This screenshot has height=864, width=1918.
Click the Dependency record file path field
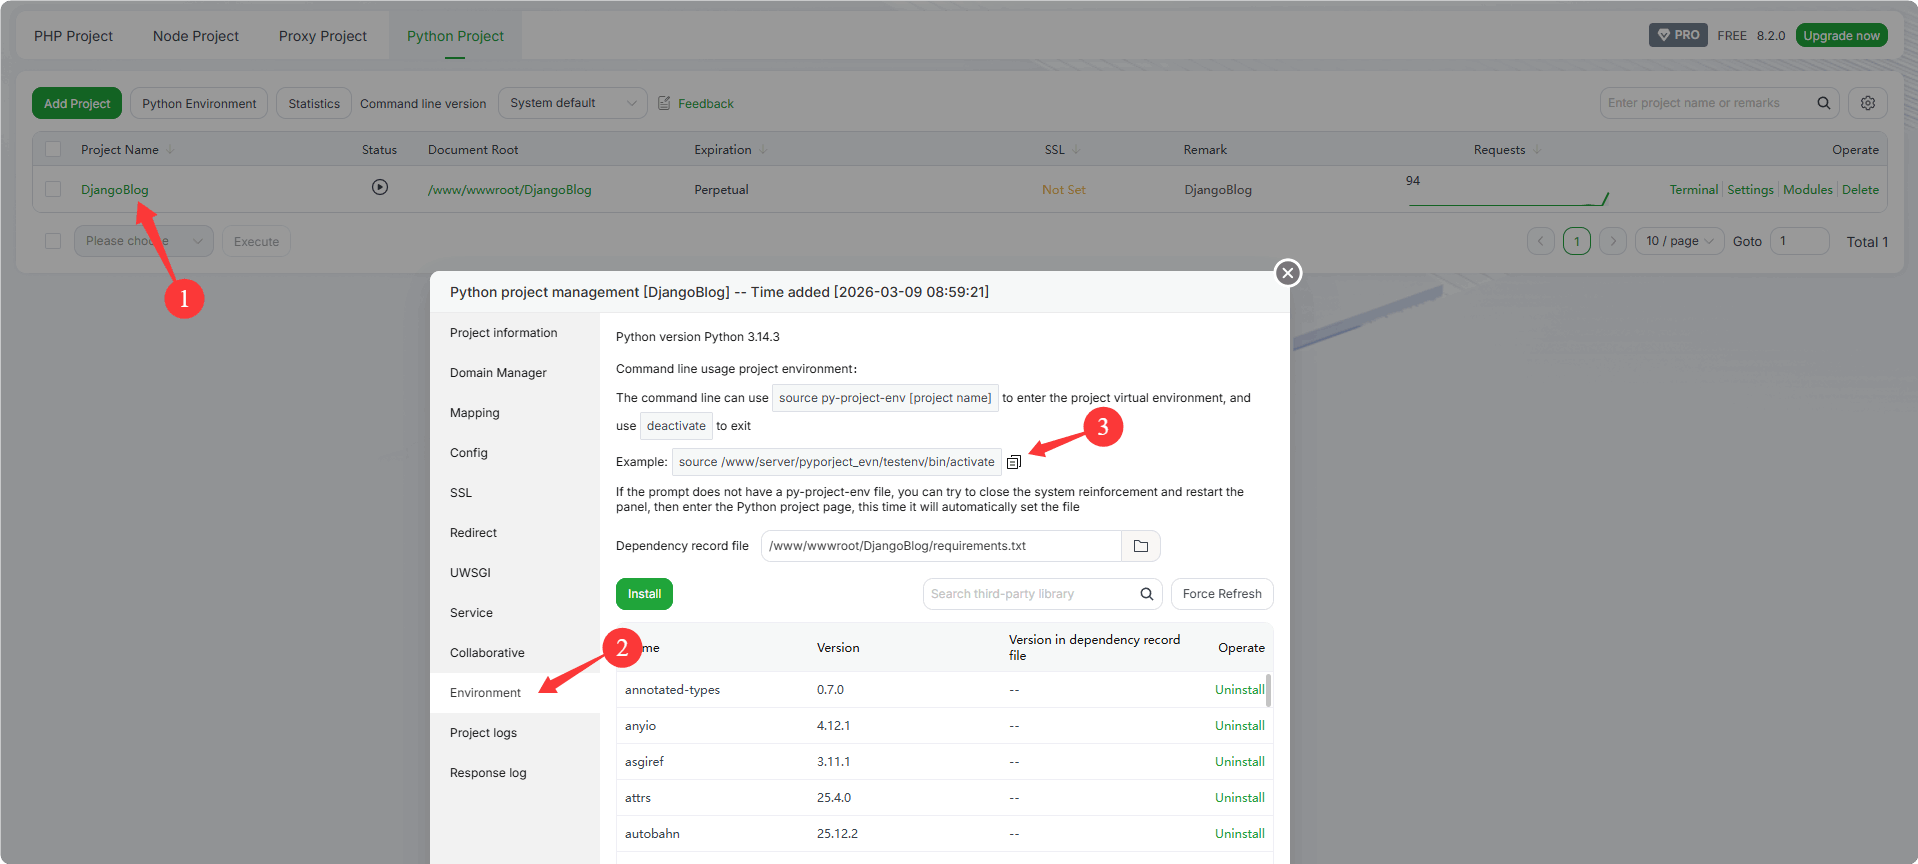pos(940,546)
